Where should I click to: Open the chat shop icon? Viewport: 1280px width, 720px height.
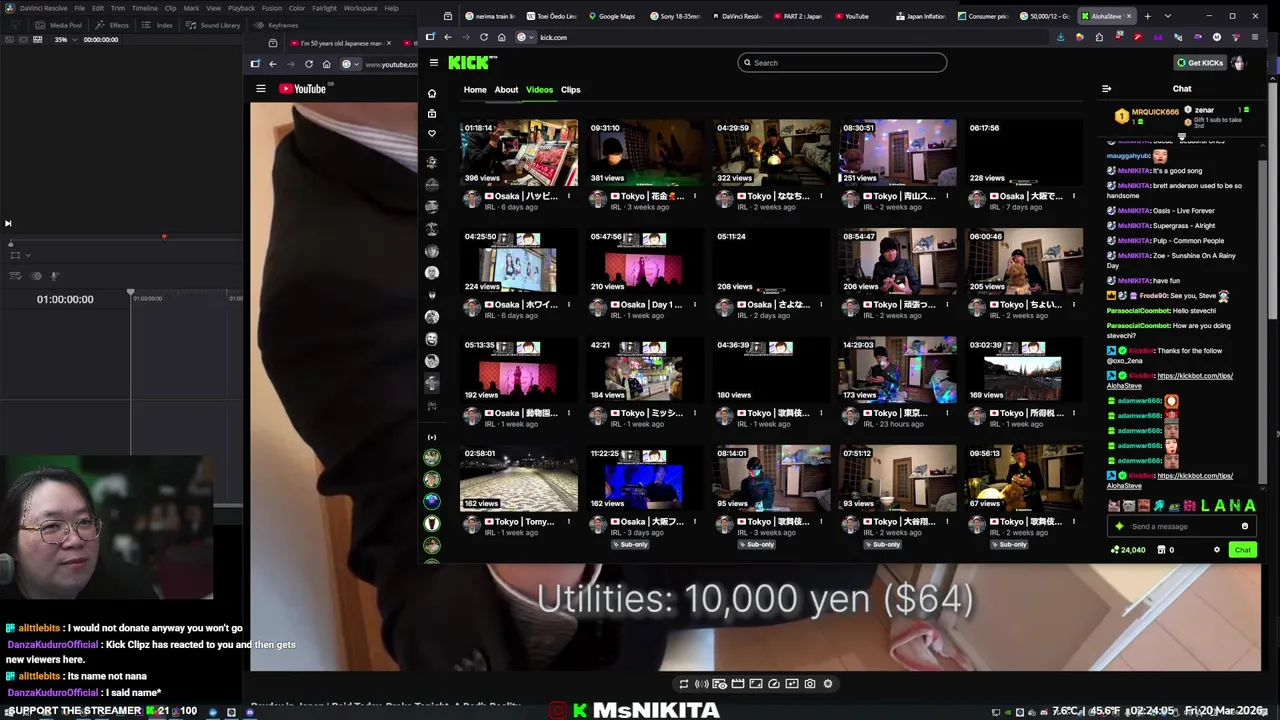tap(1161, 550)
